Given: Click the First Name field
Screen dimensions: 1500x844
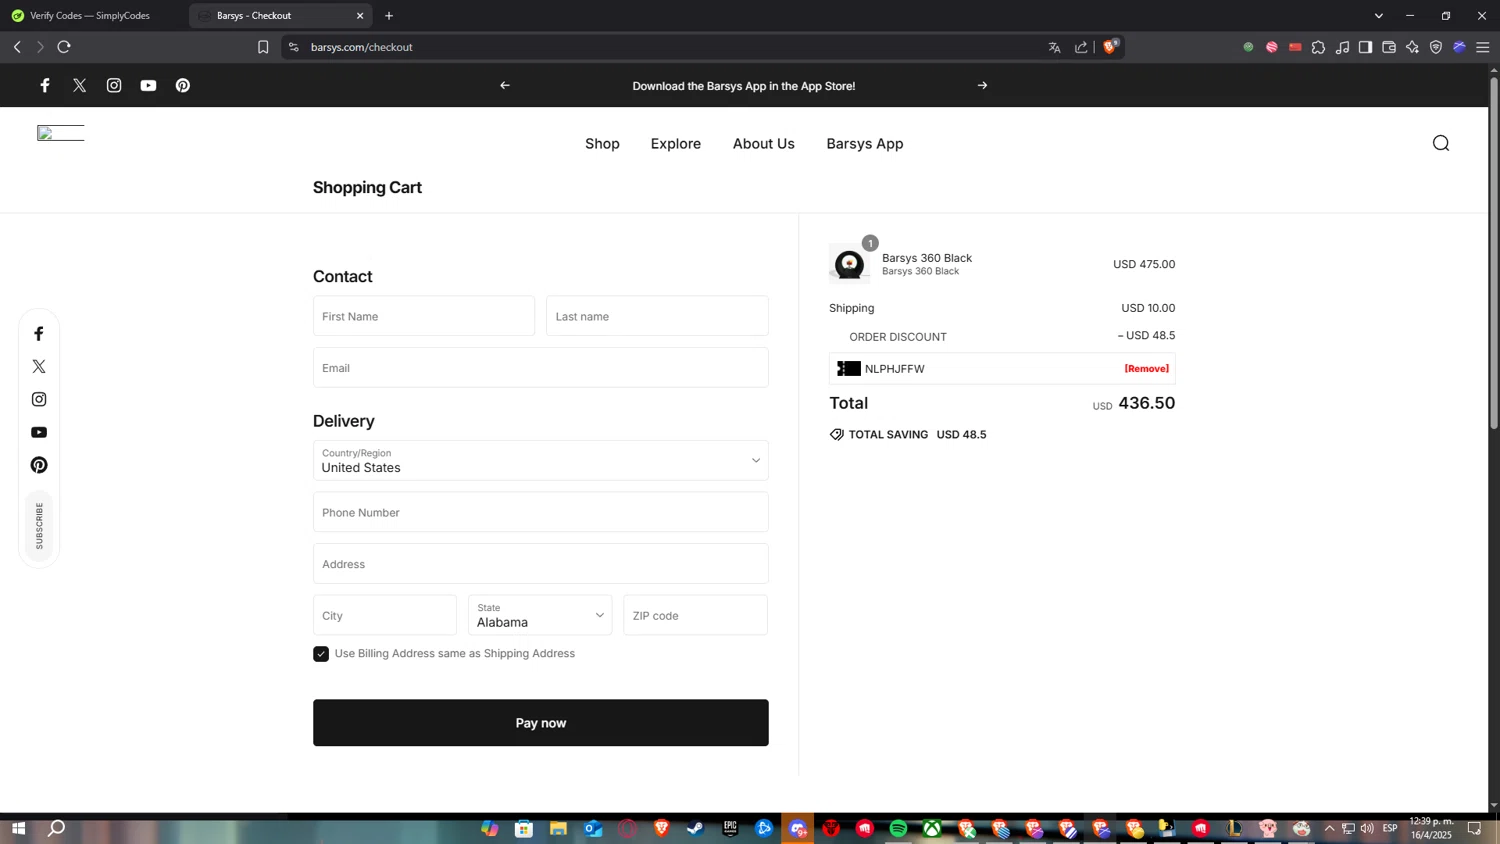Looking at the screenshot, I should tap(424, 316).
